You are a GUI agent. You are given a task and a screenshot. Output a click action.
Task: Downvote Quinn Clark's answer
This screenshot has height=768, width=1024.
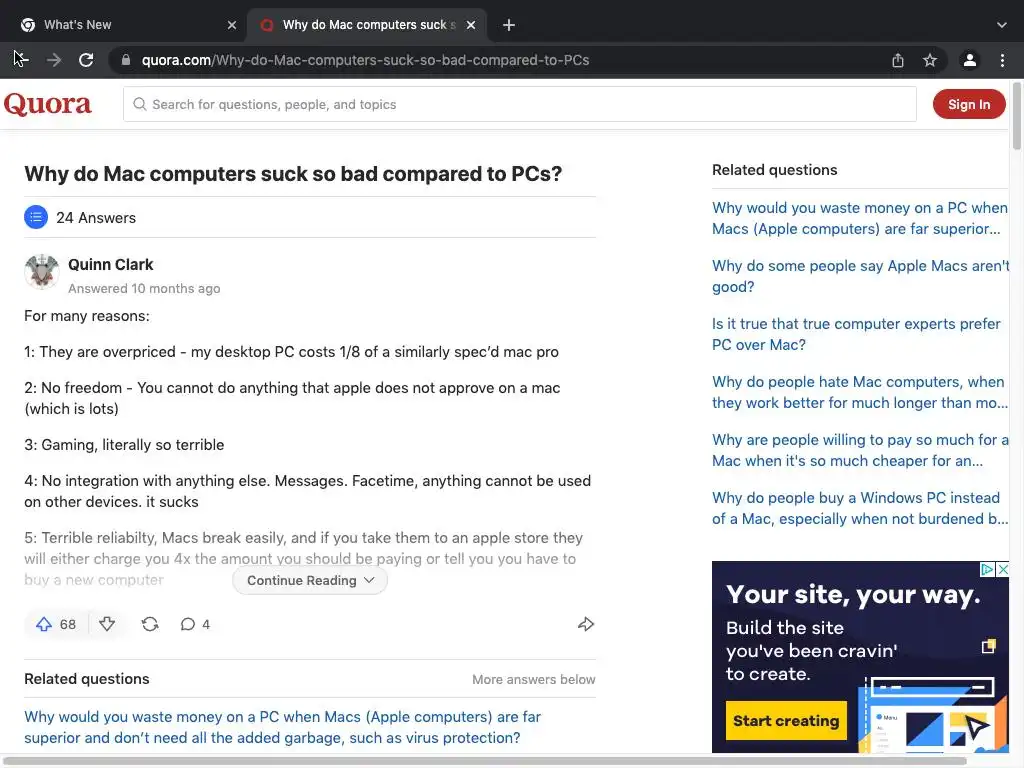coord(107,624)
